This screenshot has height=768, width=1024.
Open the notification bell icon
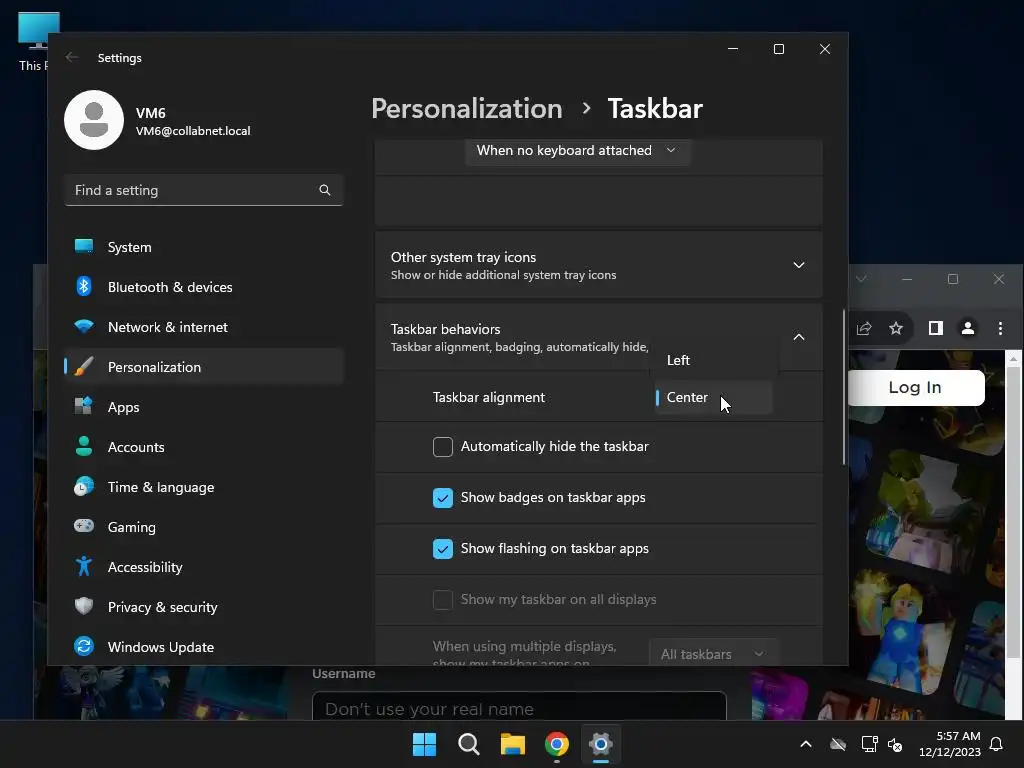point(996,744)
